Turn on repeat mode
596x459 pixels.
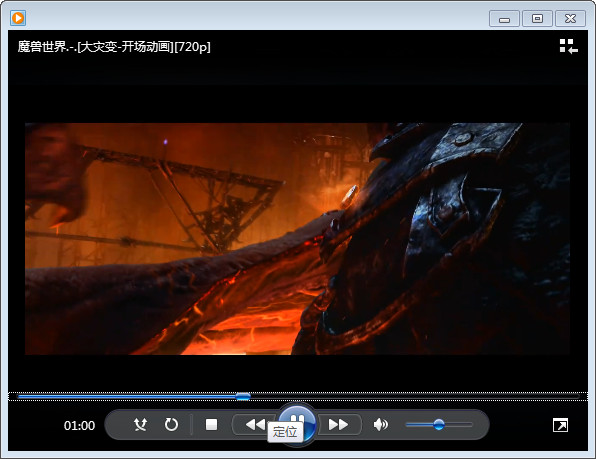click(x=171, y=424)
